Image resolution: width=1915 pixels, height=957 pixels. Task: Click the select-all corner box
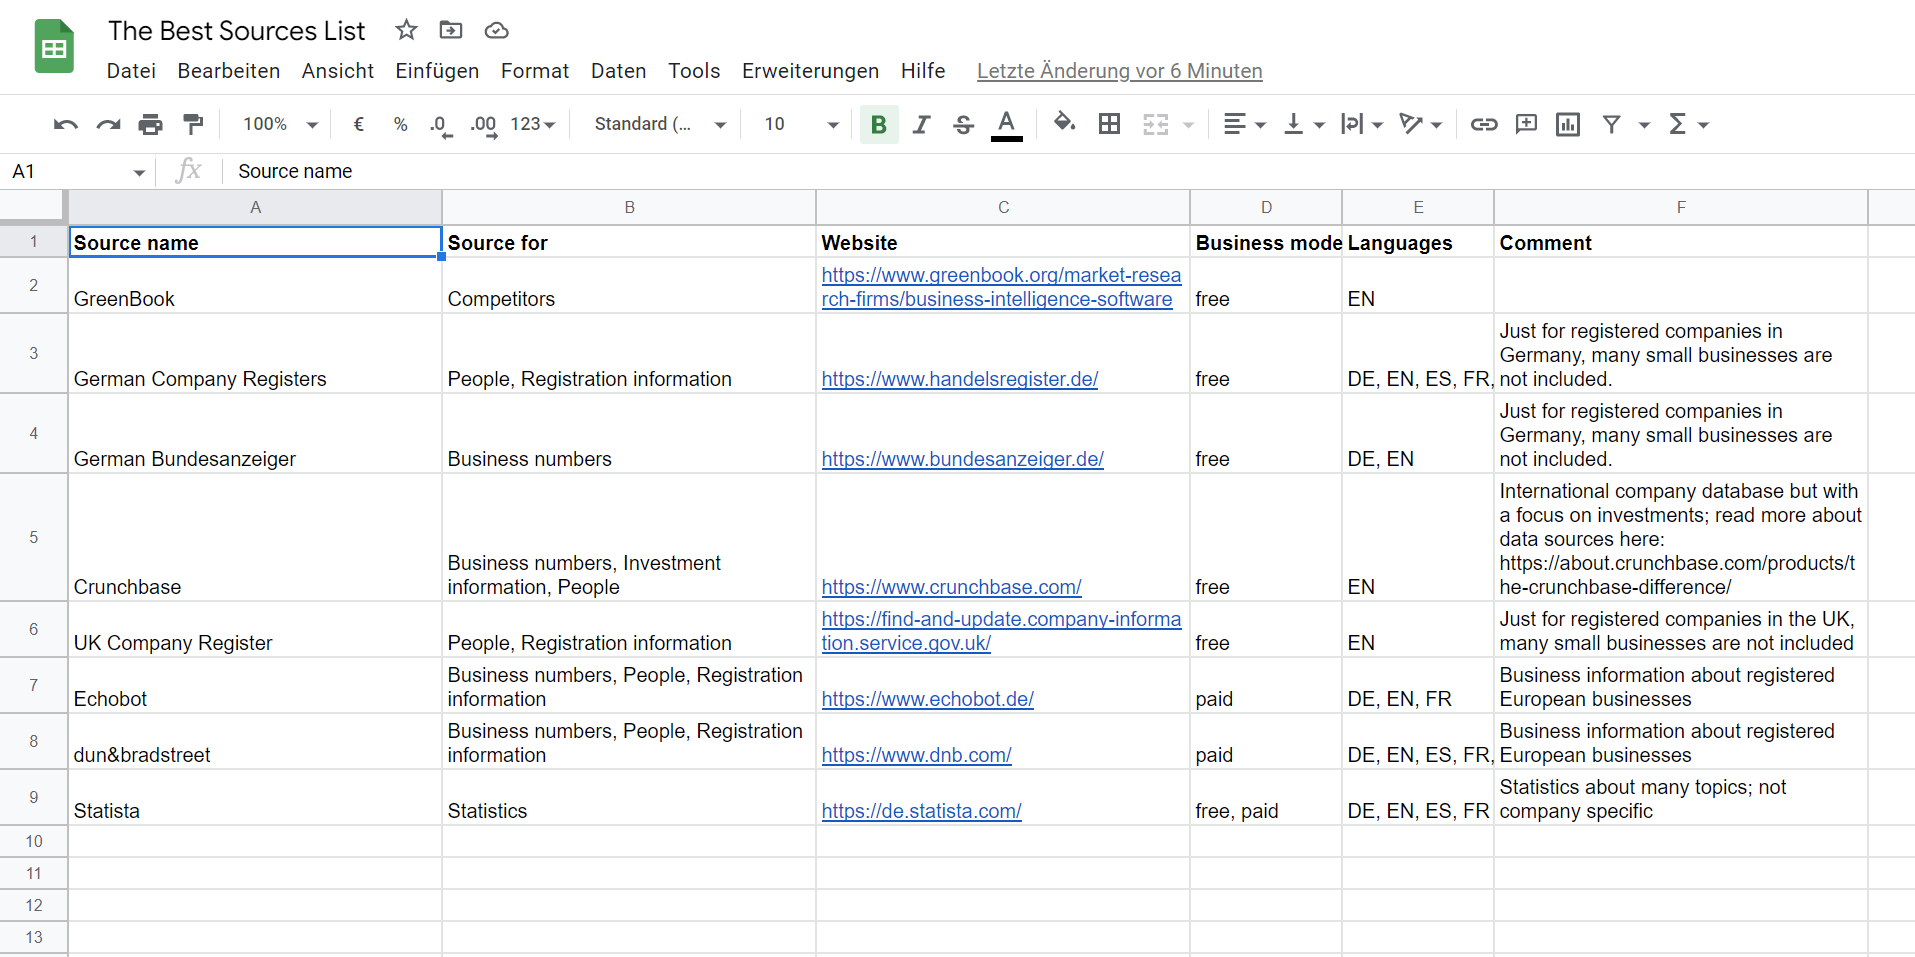[x=33, y=207]
